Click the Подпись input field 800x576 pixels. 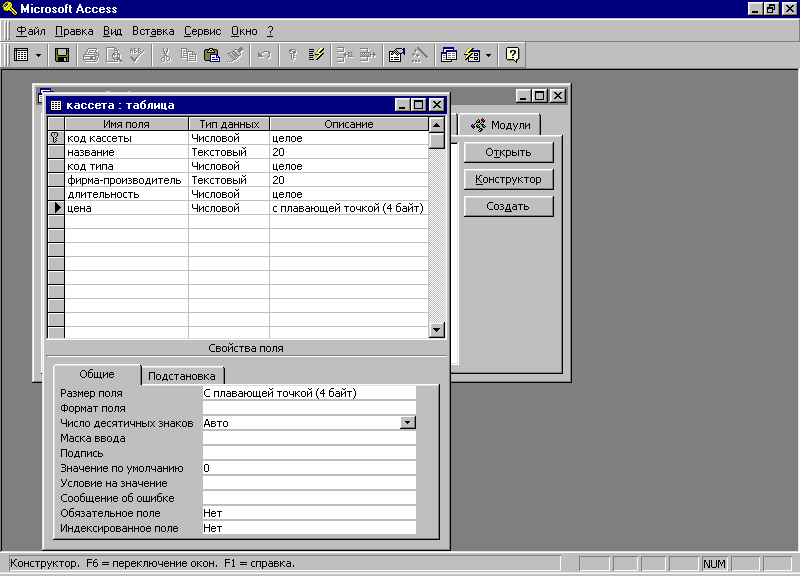click(309, 453)
